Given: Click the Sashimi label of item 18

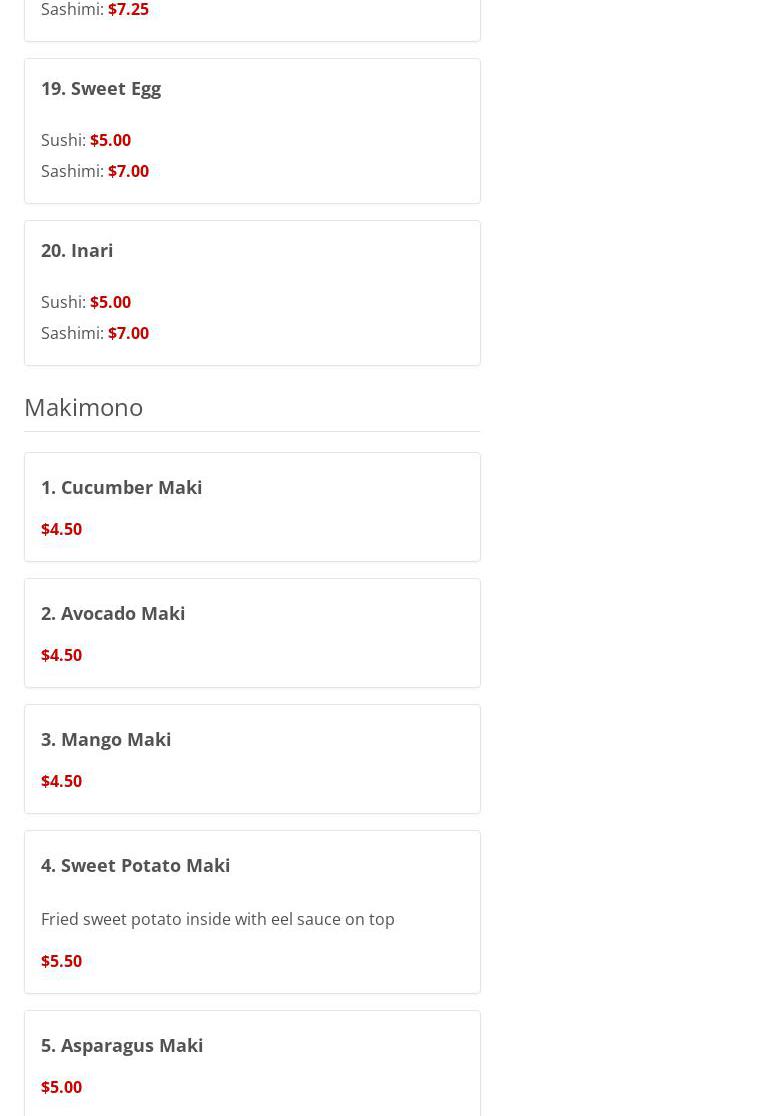Looking at the screenshot, I should pos(73,9).
